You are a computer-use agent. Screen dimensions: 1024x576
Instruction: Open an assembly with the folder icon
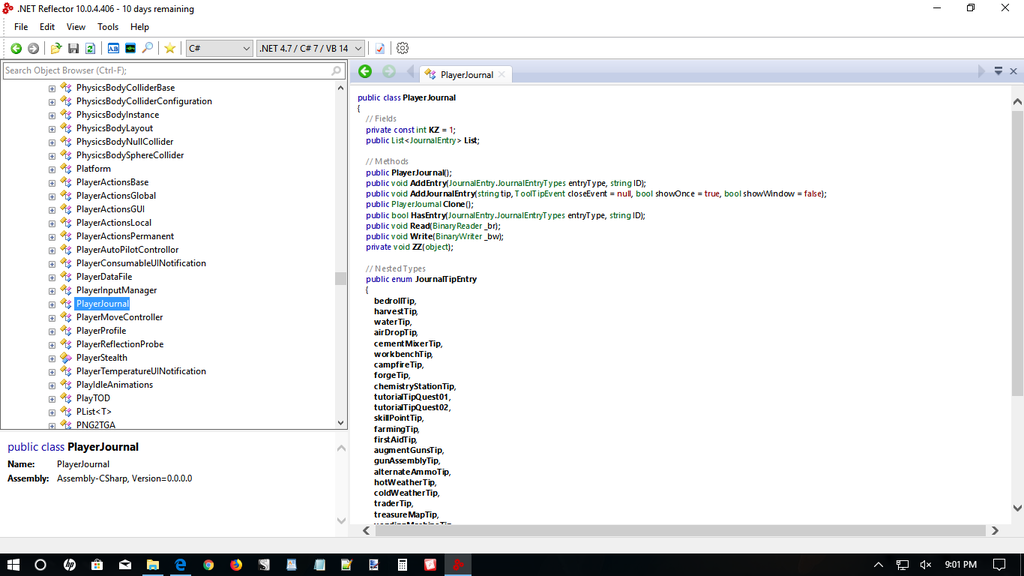click(56, 48)
